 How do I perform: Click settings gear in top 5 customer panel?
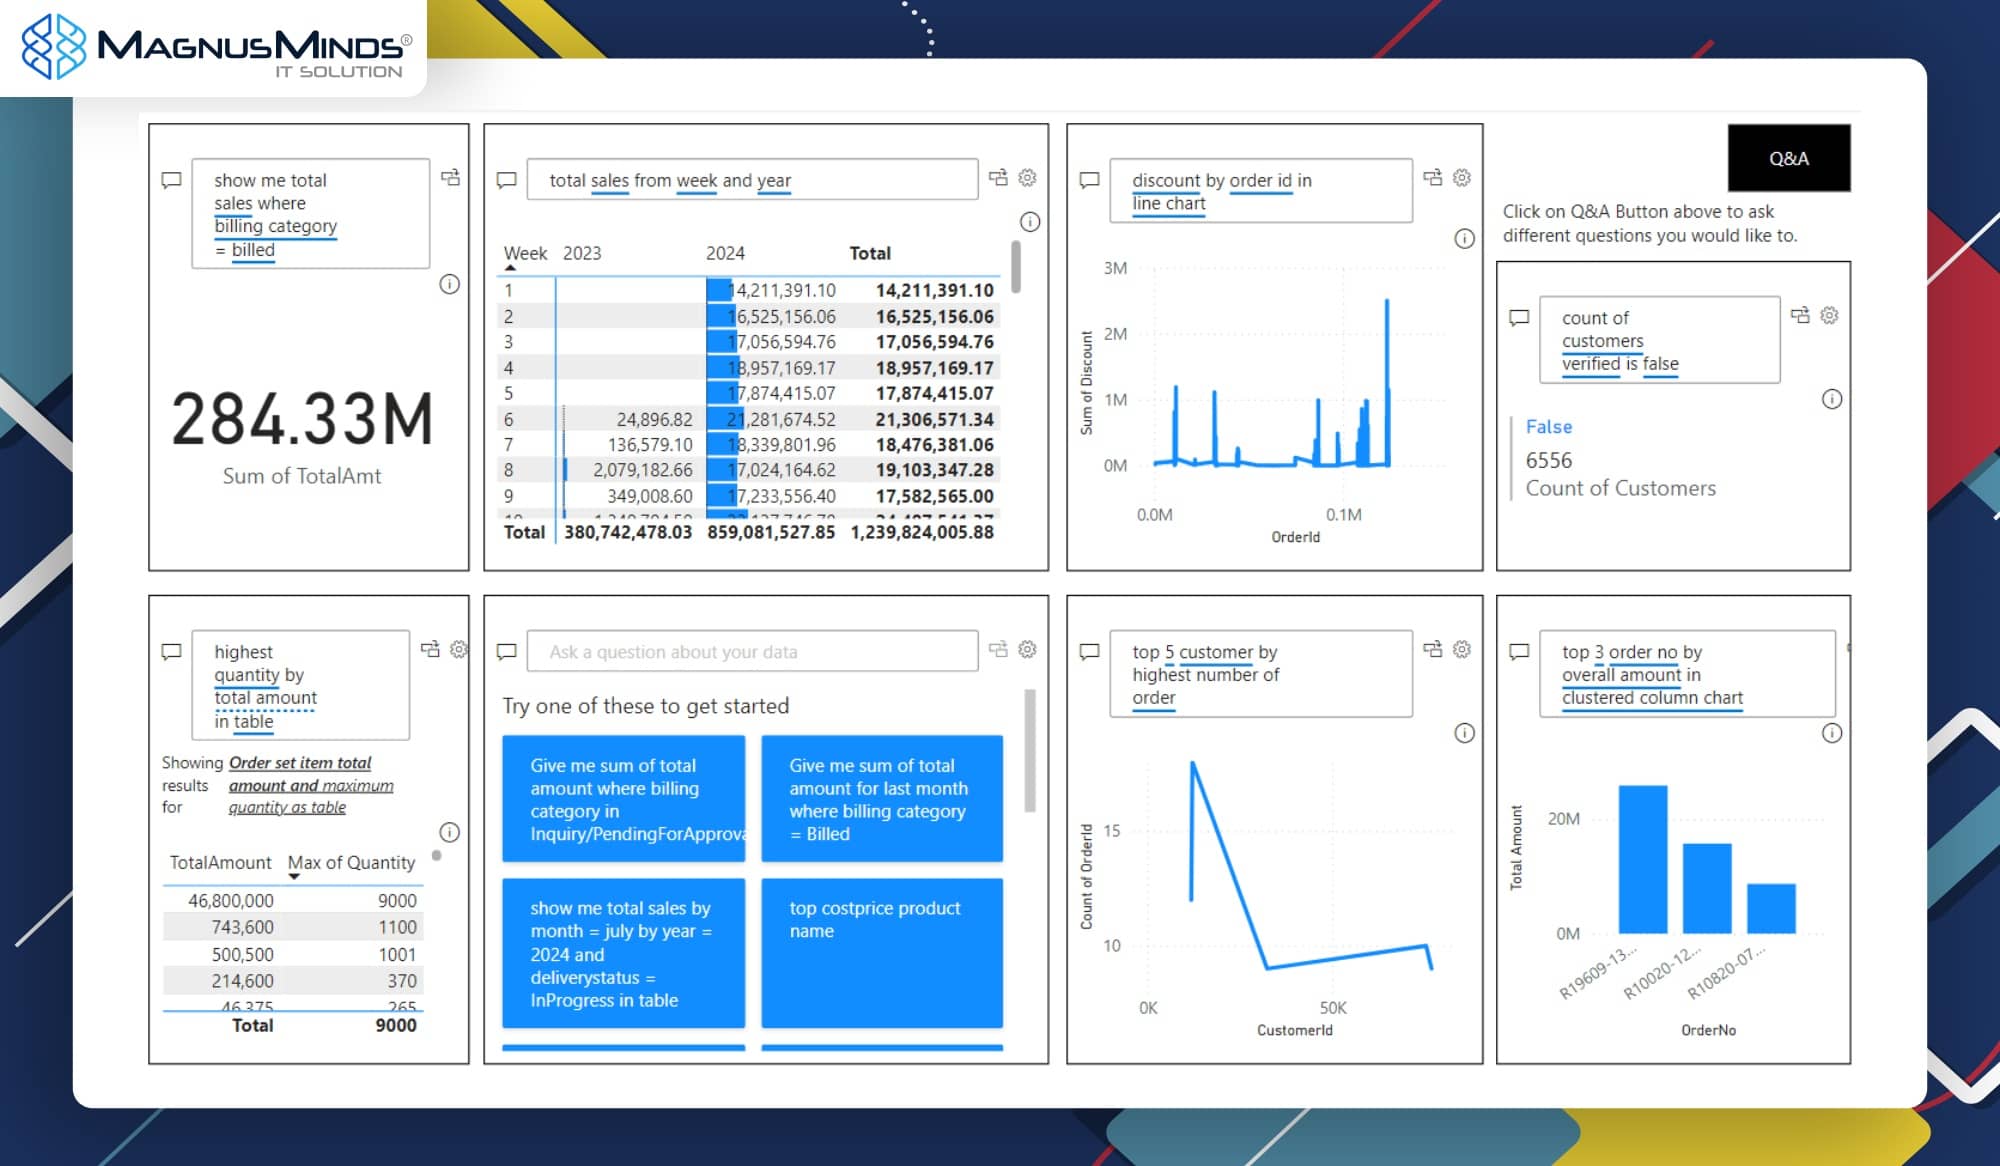pyautogui.click(x=1461, y=650)
